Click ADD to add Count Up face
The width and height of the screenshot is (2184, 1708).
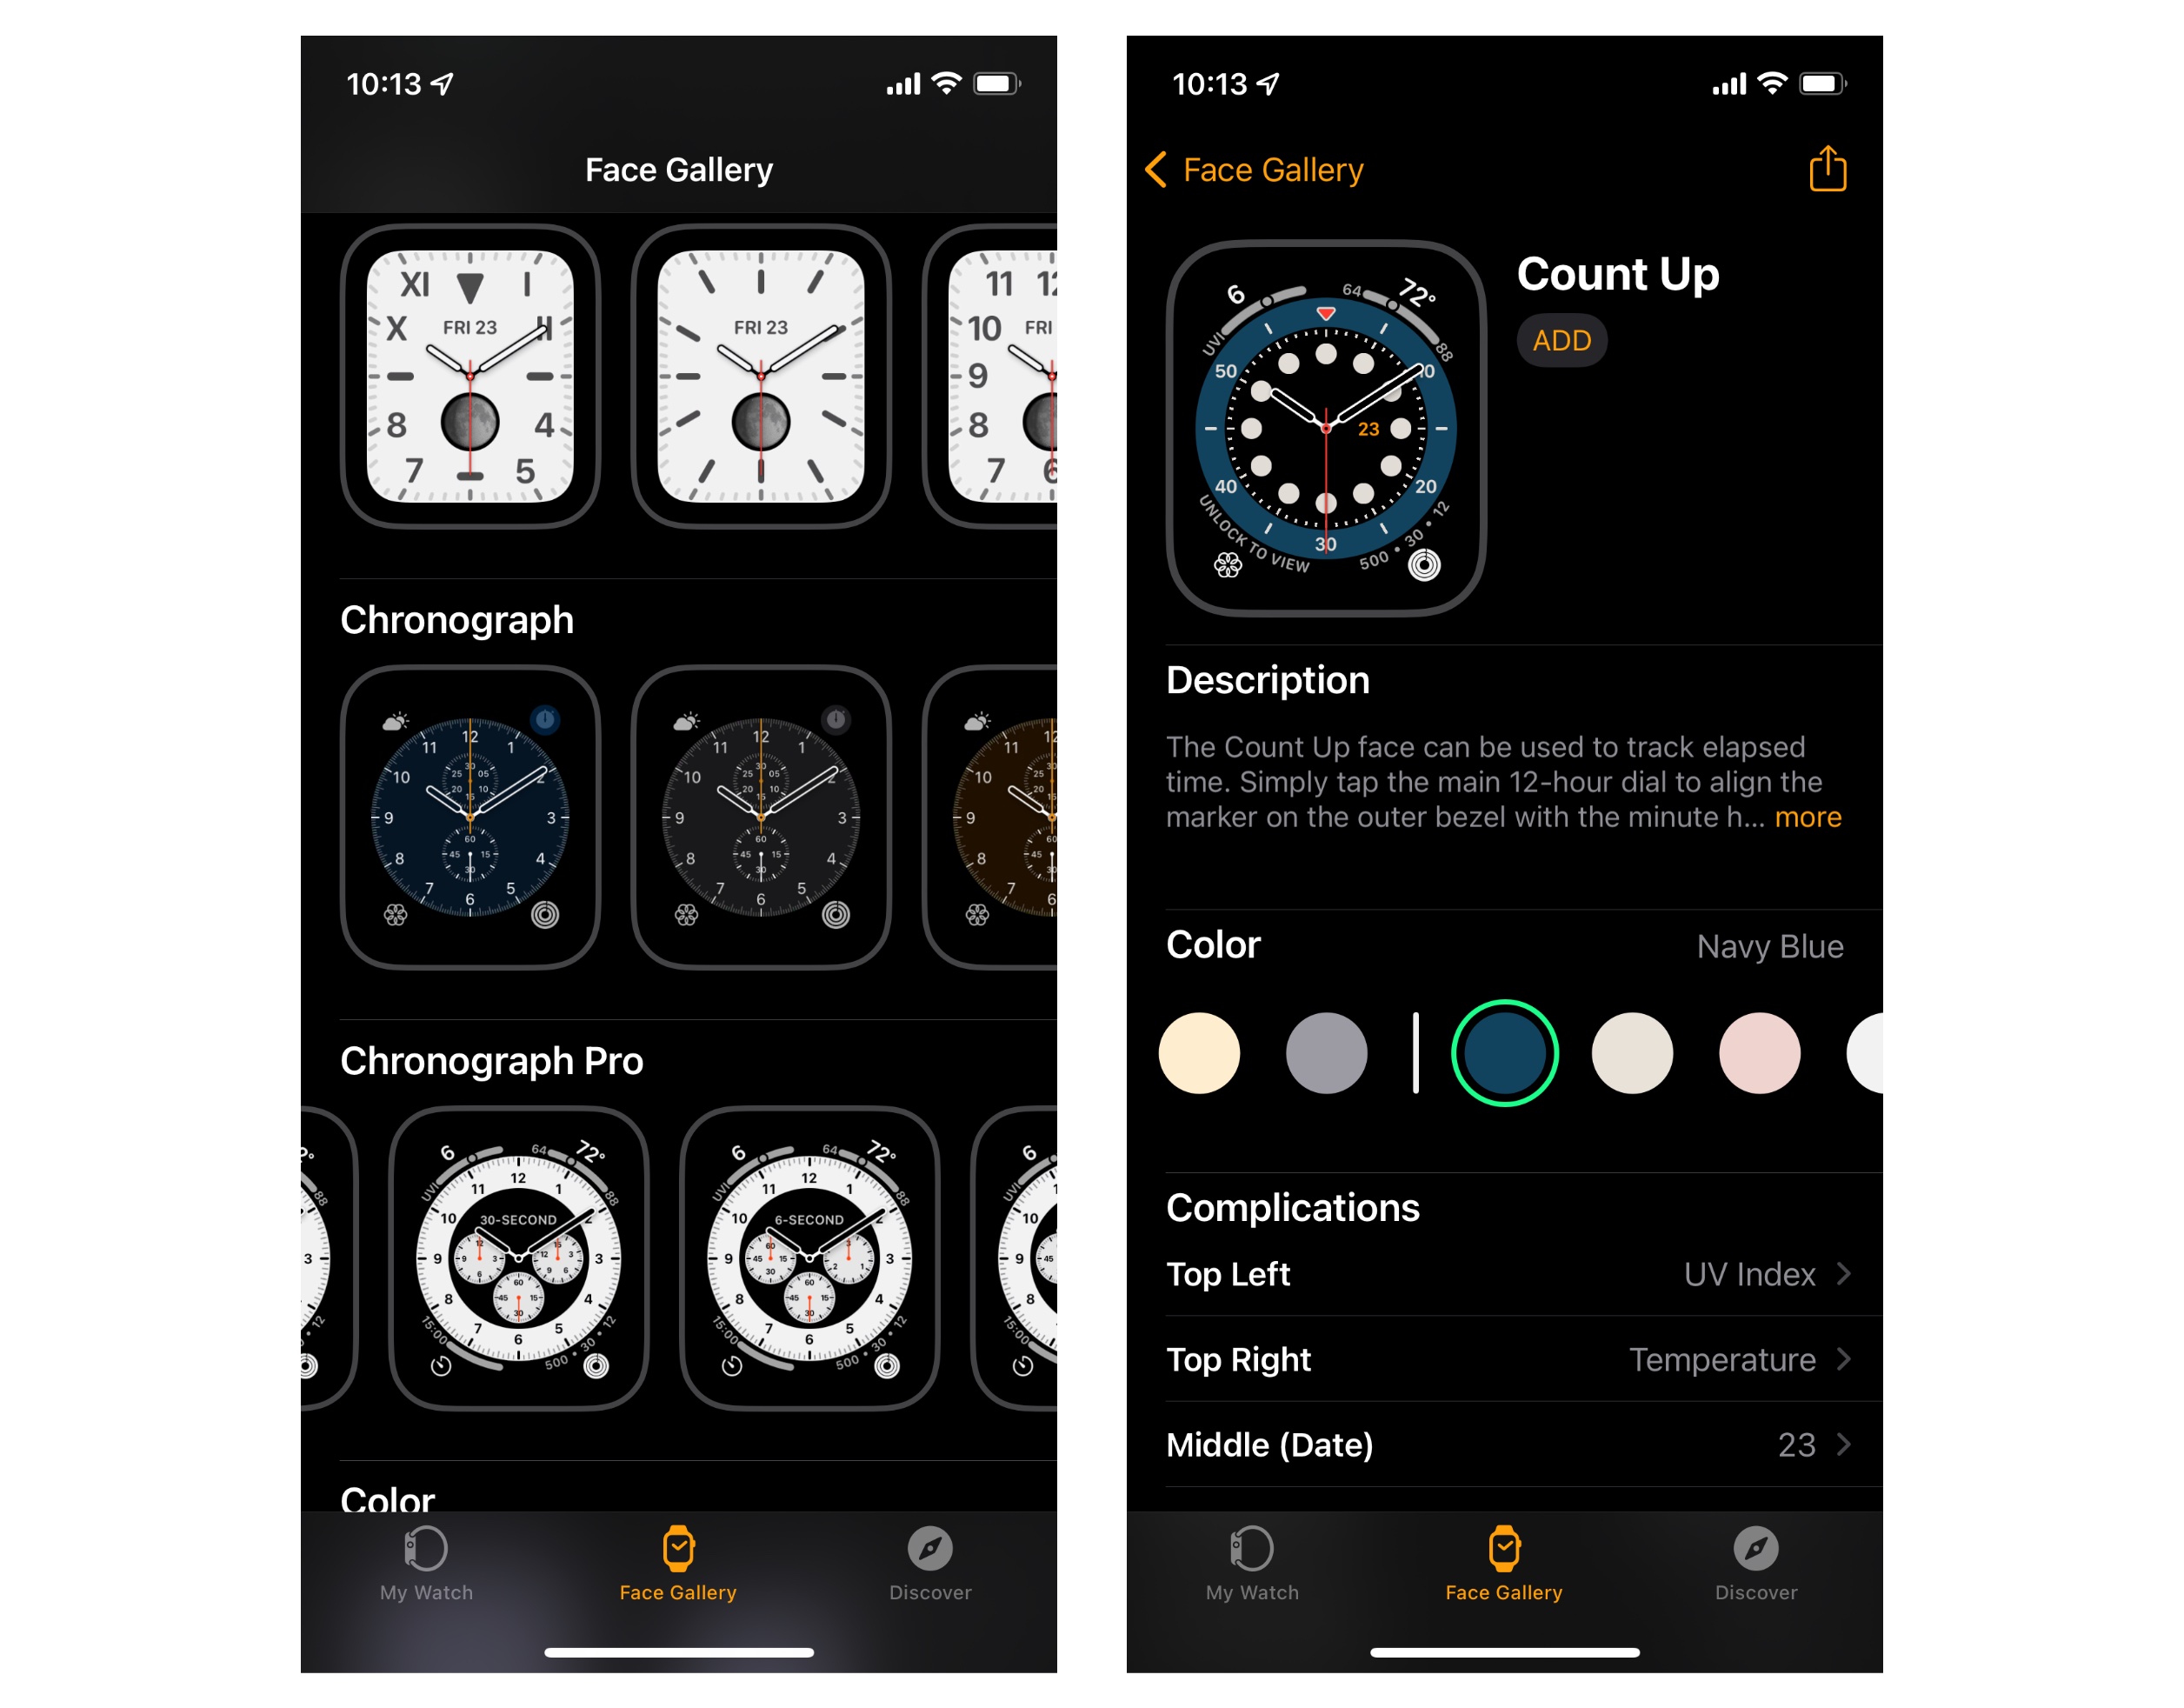(1556, 341)
